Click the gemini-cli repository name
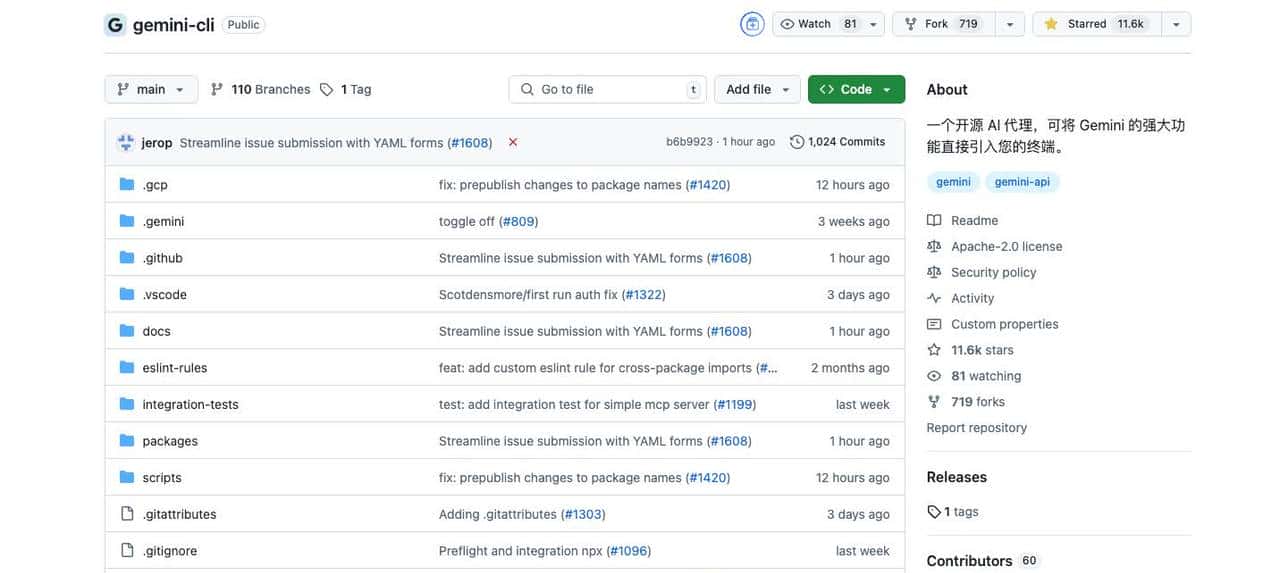Viewport: 1280px width, 573px height. (174, 25)
